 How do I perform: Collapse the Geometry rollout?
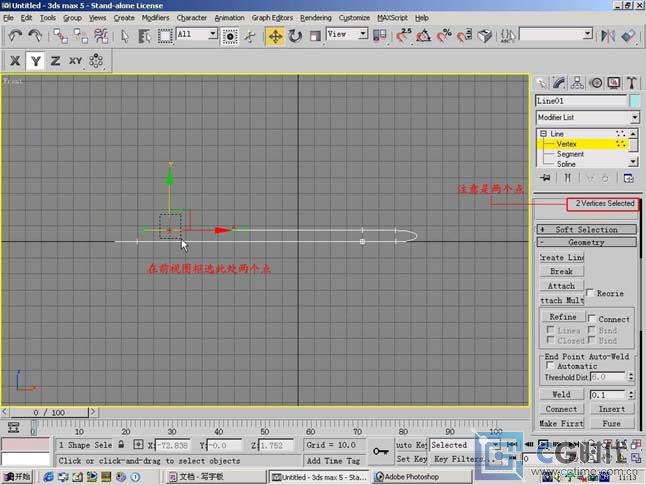(587, 242)
